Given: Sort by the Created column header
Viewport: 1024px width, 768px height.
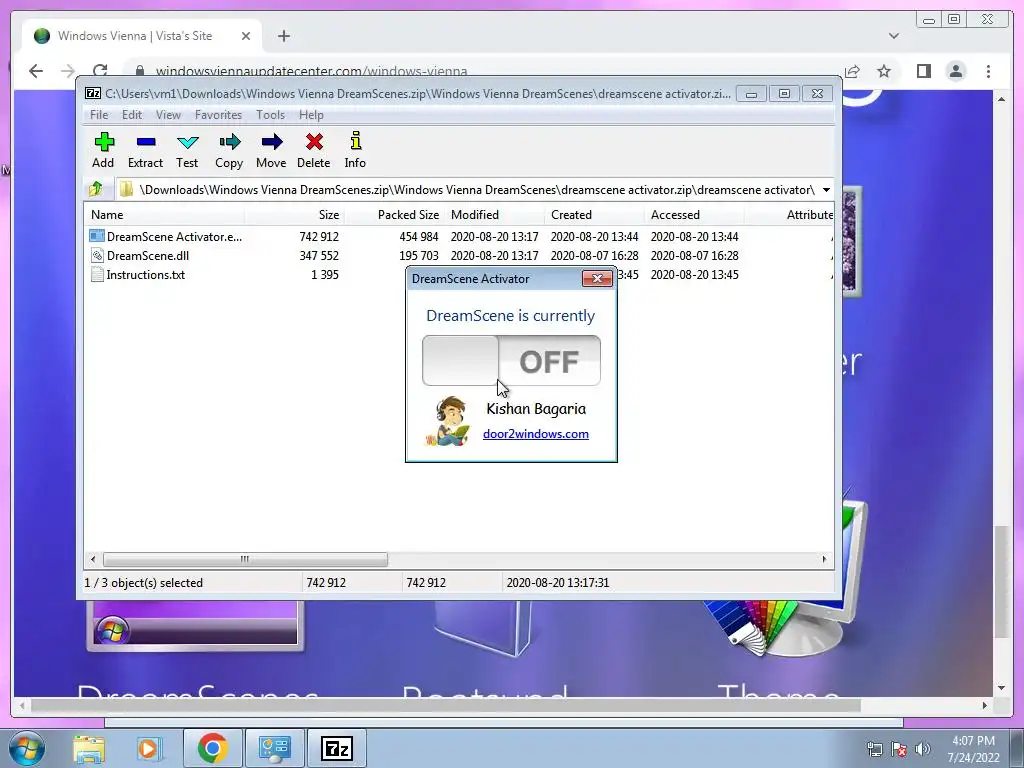Looking at the screenshot, I should (x=594, y=214).
